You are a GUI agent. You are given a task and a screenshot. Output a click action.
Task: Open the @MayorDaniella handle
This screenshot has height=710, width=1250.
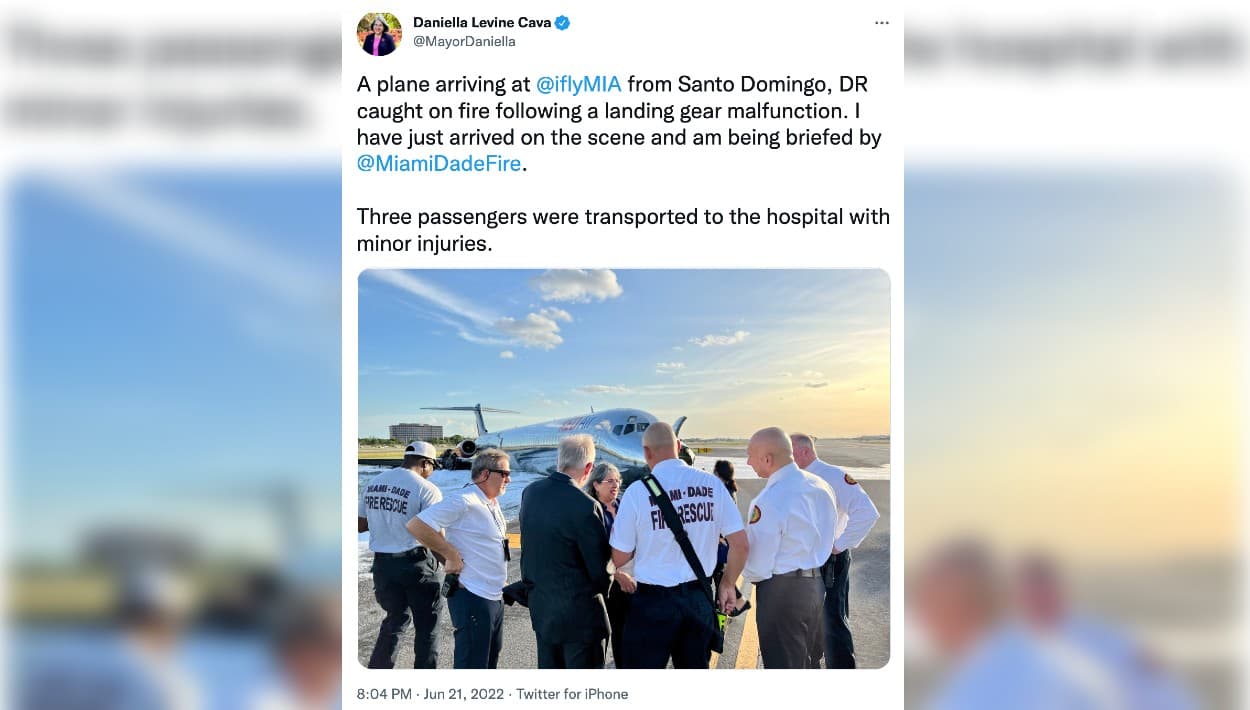[464, 42]
